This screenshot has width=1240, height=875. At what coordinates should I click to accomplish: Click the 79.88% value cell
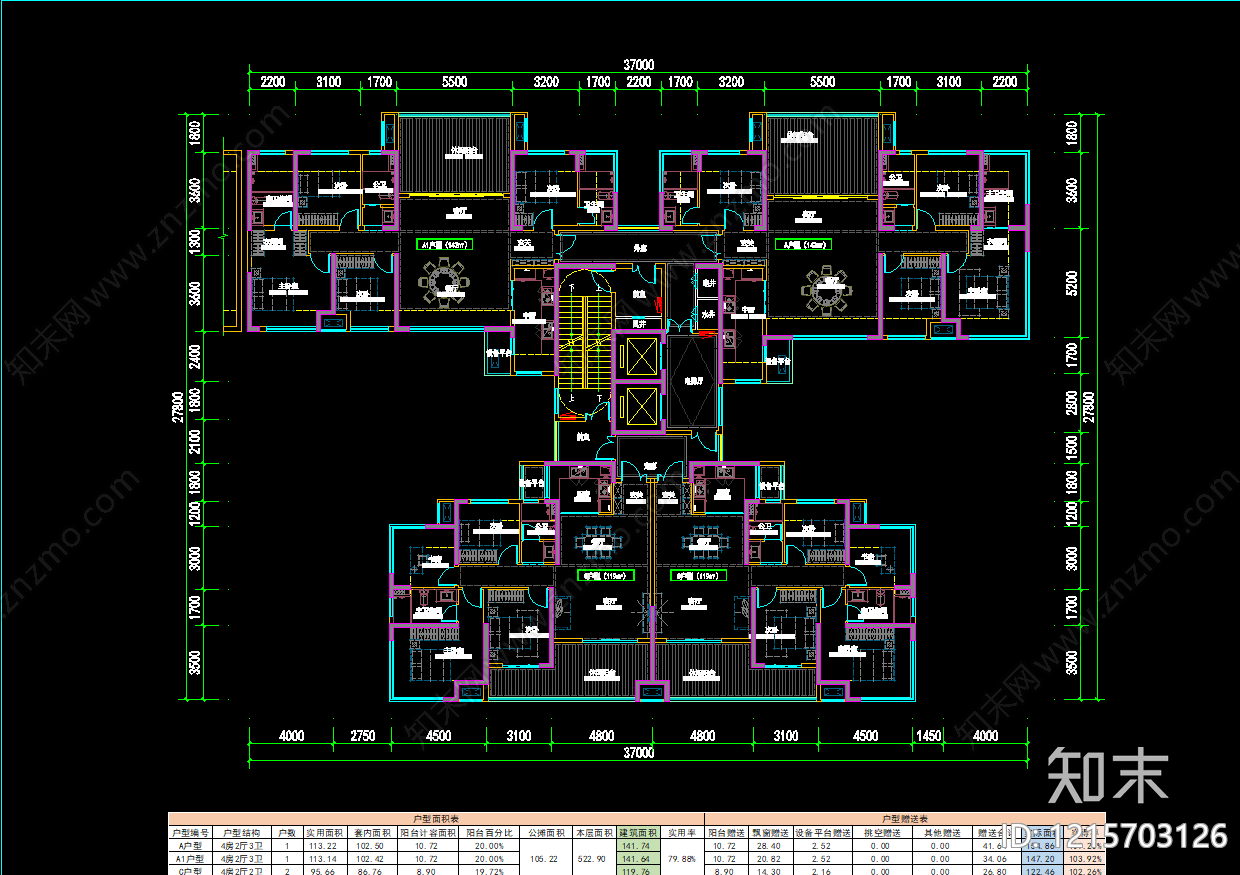(x=682, y=858)
